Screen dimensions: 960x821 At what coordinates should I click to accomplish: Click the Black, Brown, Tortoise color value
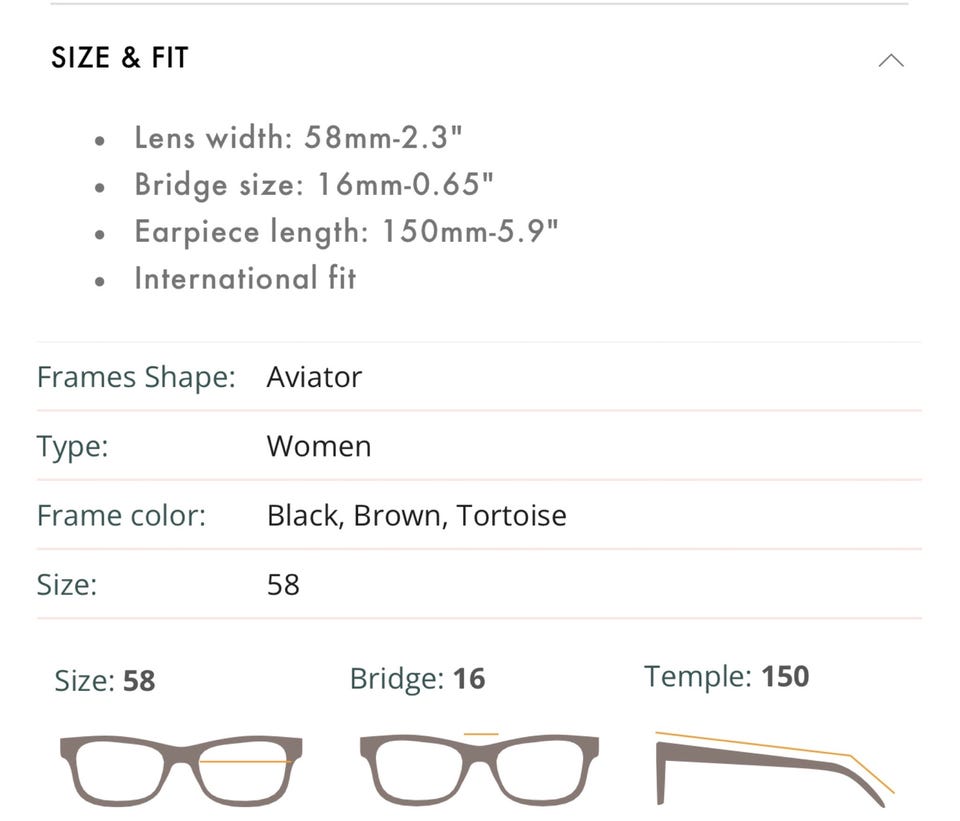coord(416,515)
